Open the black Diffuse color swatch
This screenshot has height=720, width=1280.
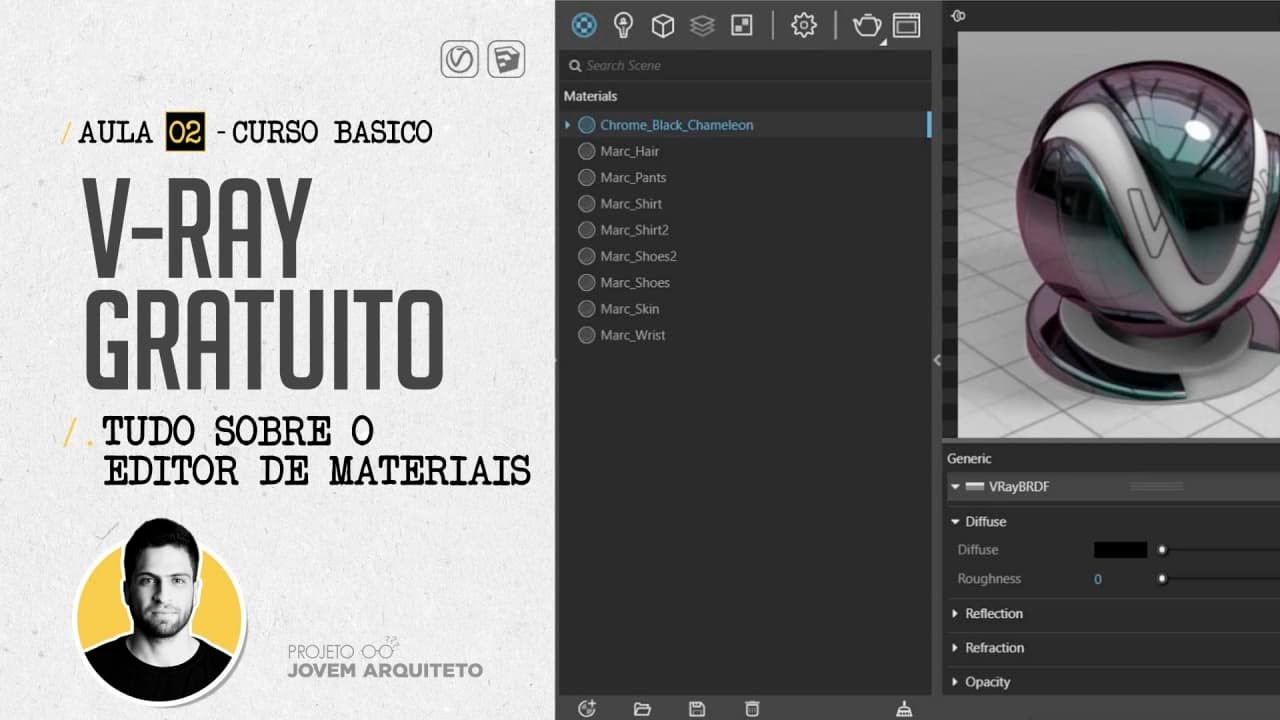[1120, 550]
